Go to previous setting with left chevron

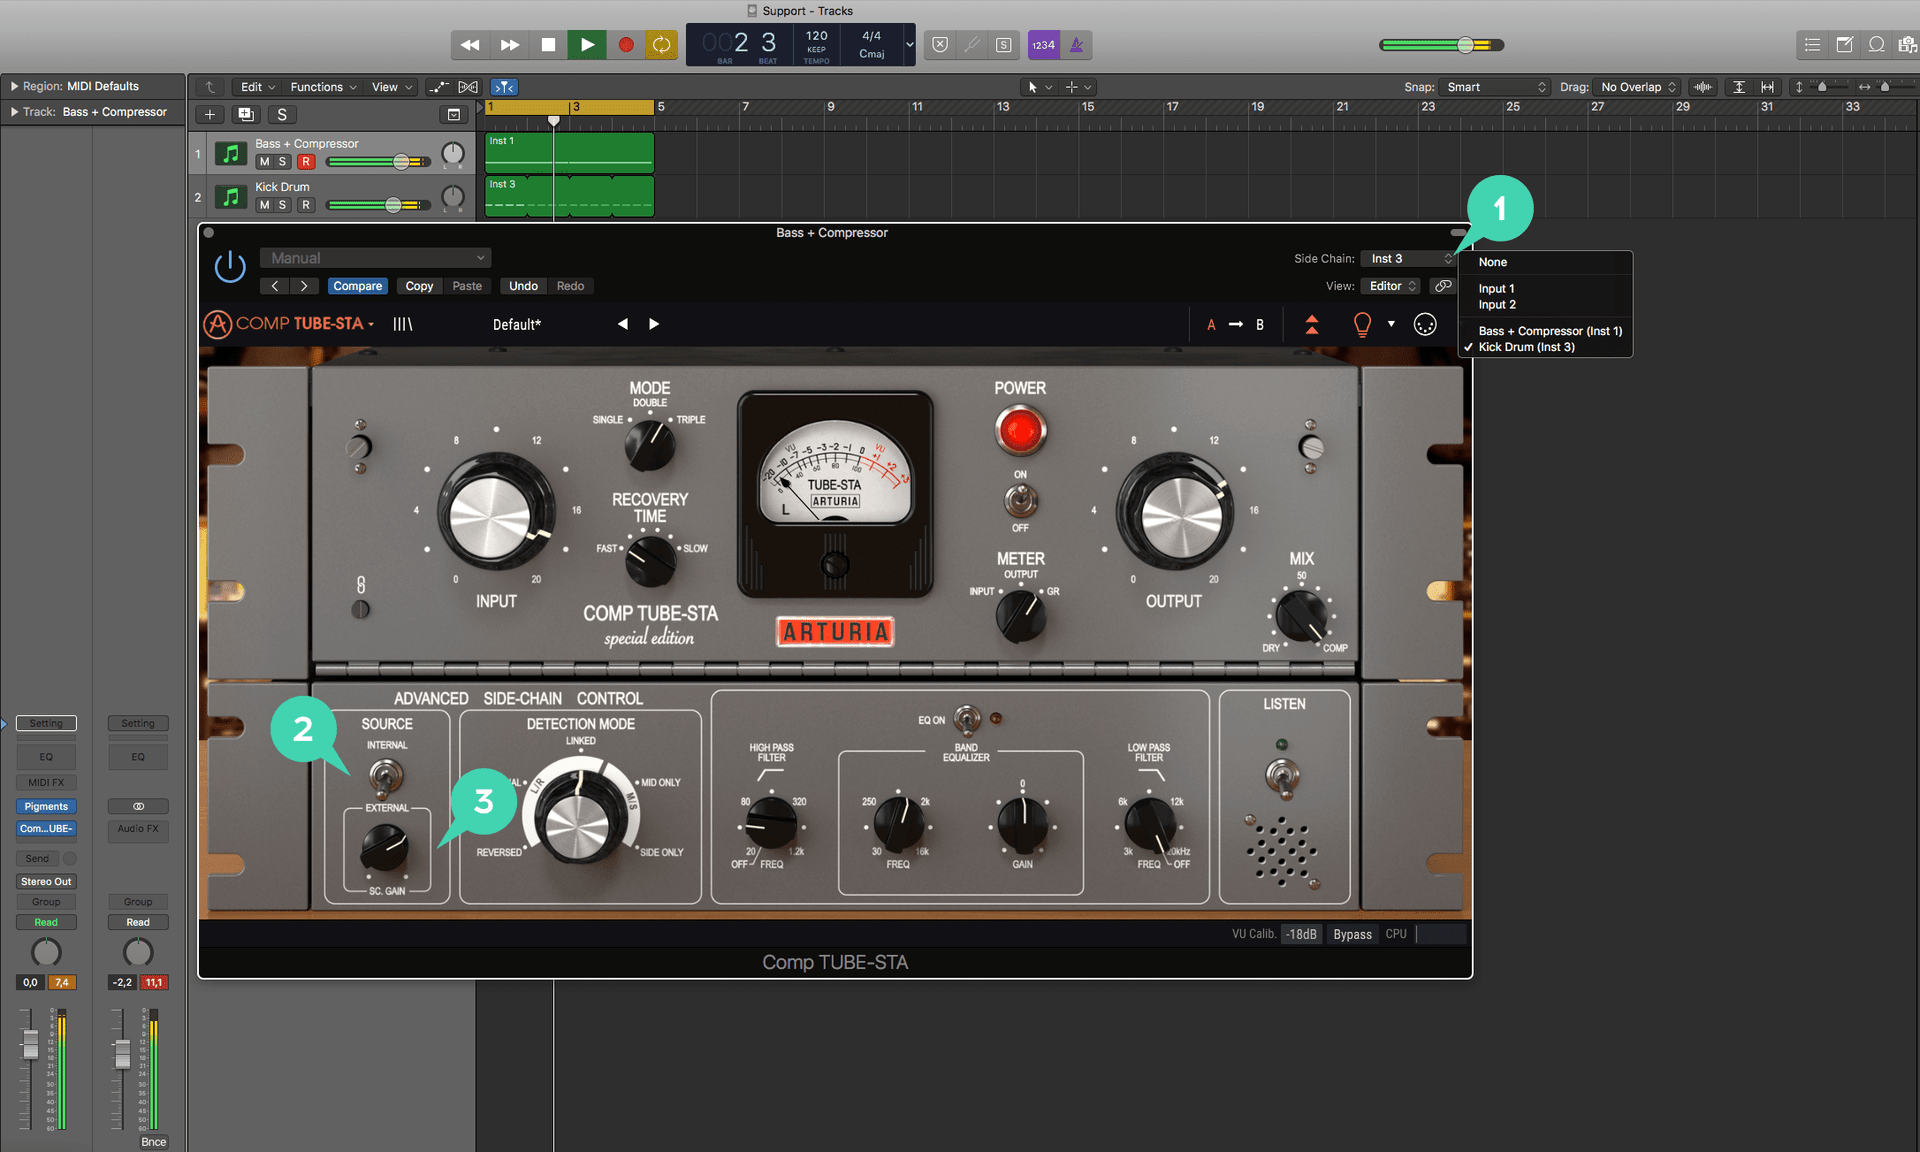click(275, 286)
